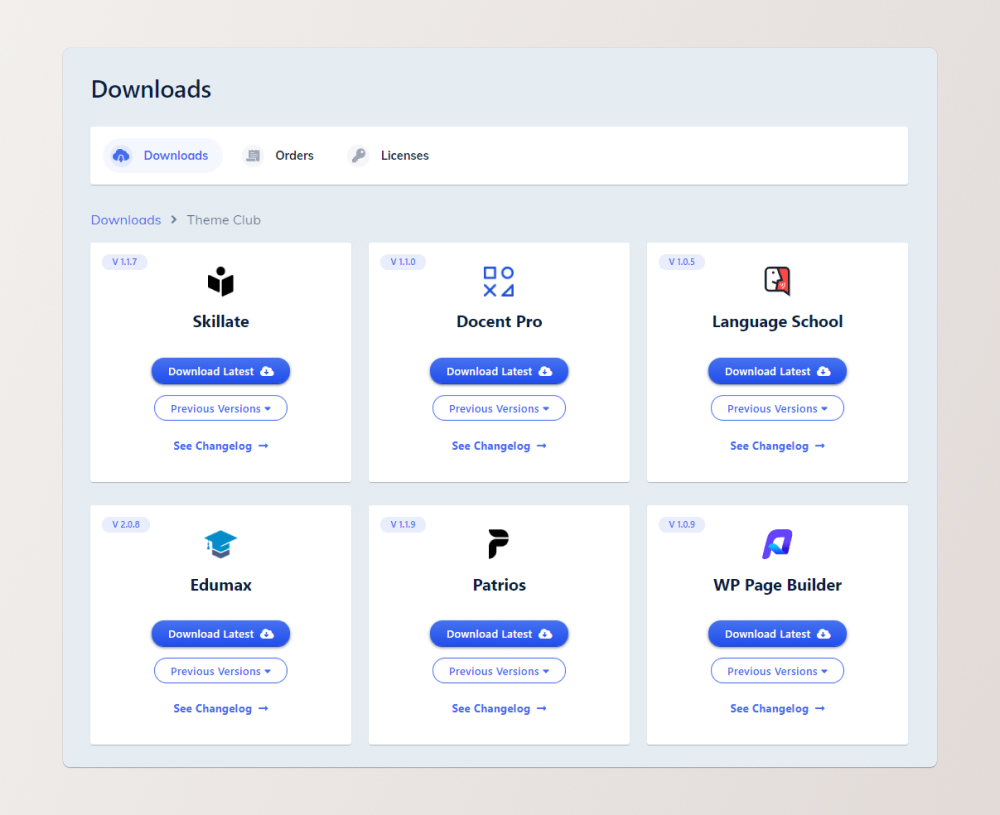1000x815 pixels.
Task: Click the V 1.0.9 version badge
Action: (x=682, y=524)
